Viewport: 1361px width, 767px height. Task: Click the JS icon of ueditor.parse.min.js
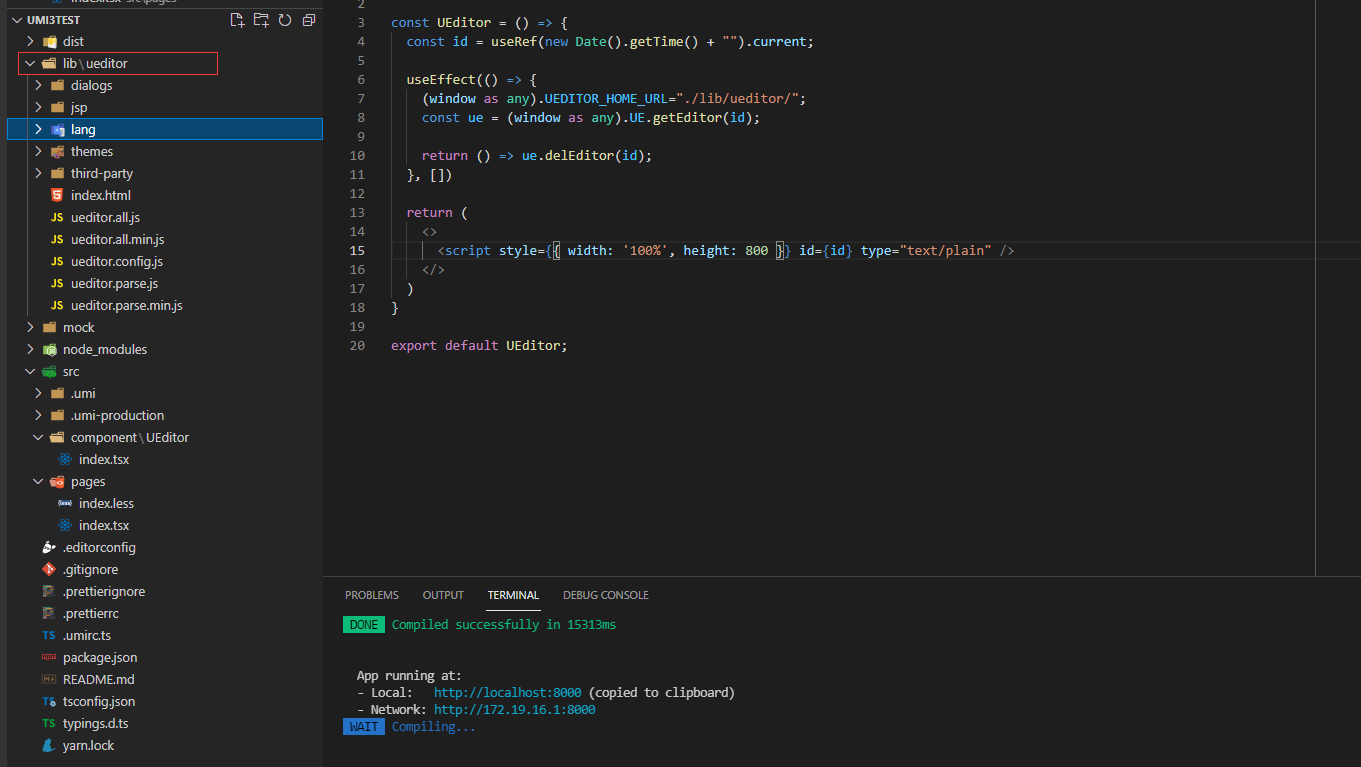click(x=57, y=305)
